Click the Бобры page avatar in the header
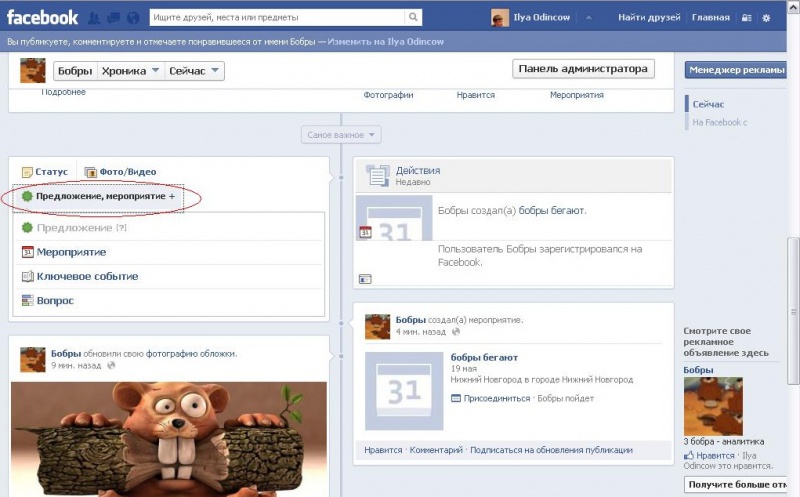The width and height of the screenshot is (800, 497). tap(33, 70)
